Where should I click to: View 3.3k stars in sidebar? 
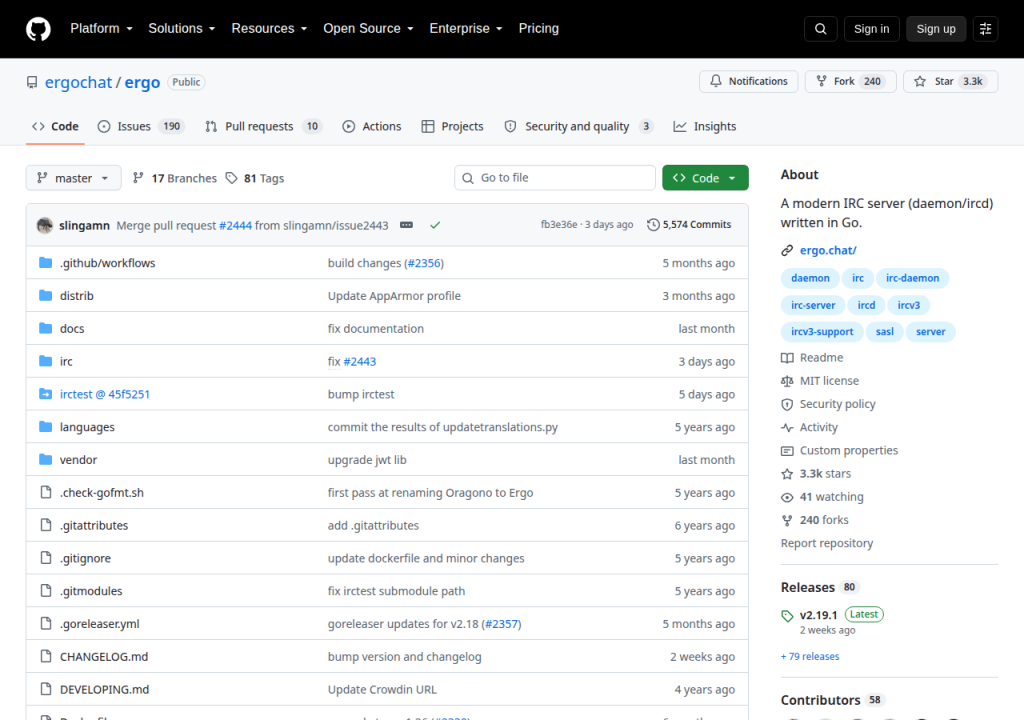pos(816,474)
